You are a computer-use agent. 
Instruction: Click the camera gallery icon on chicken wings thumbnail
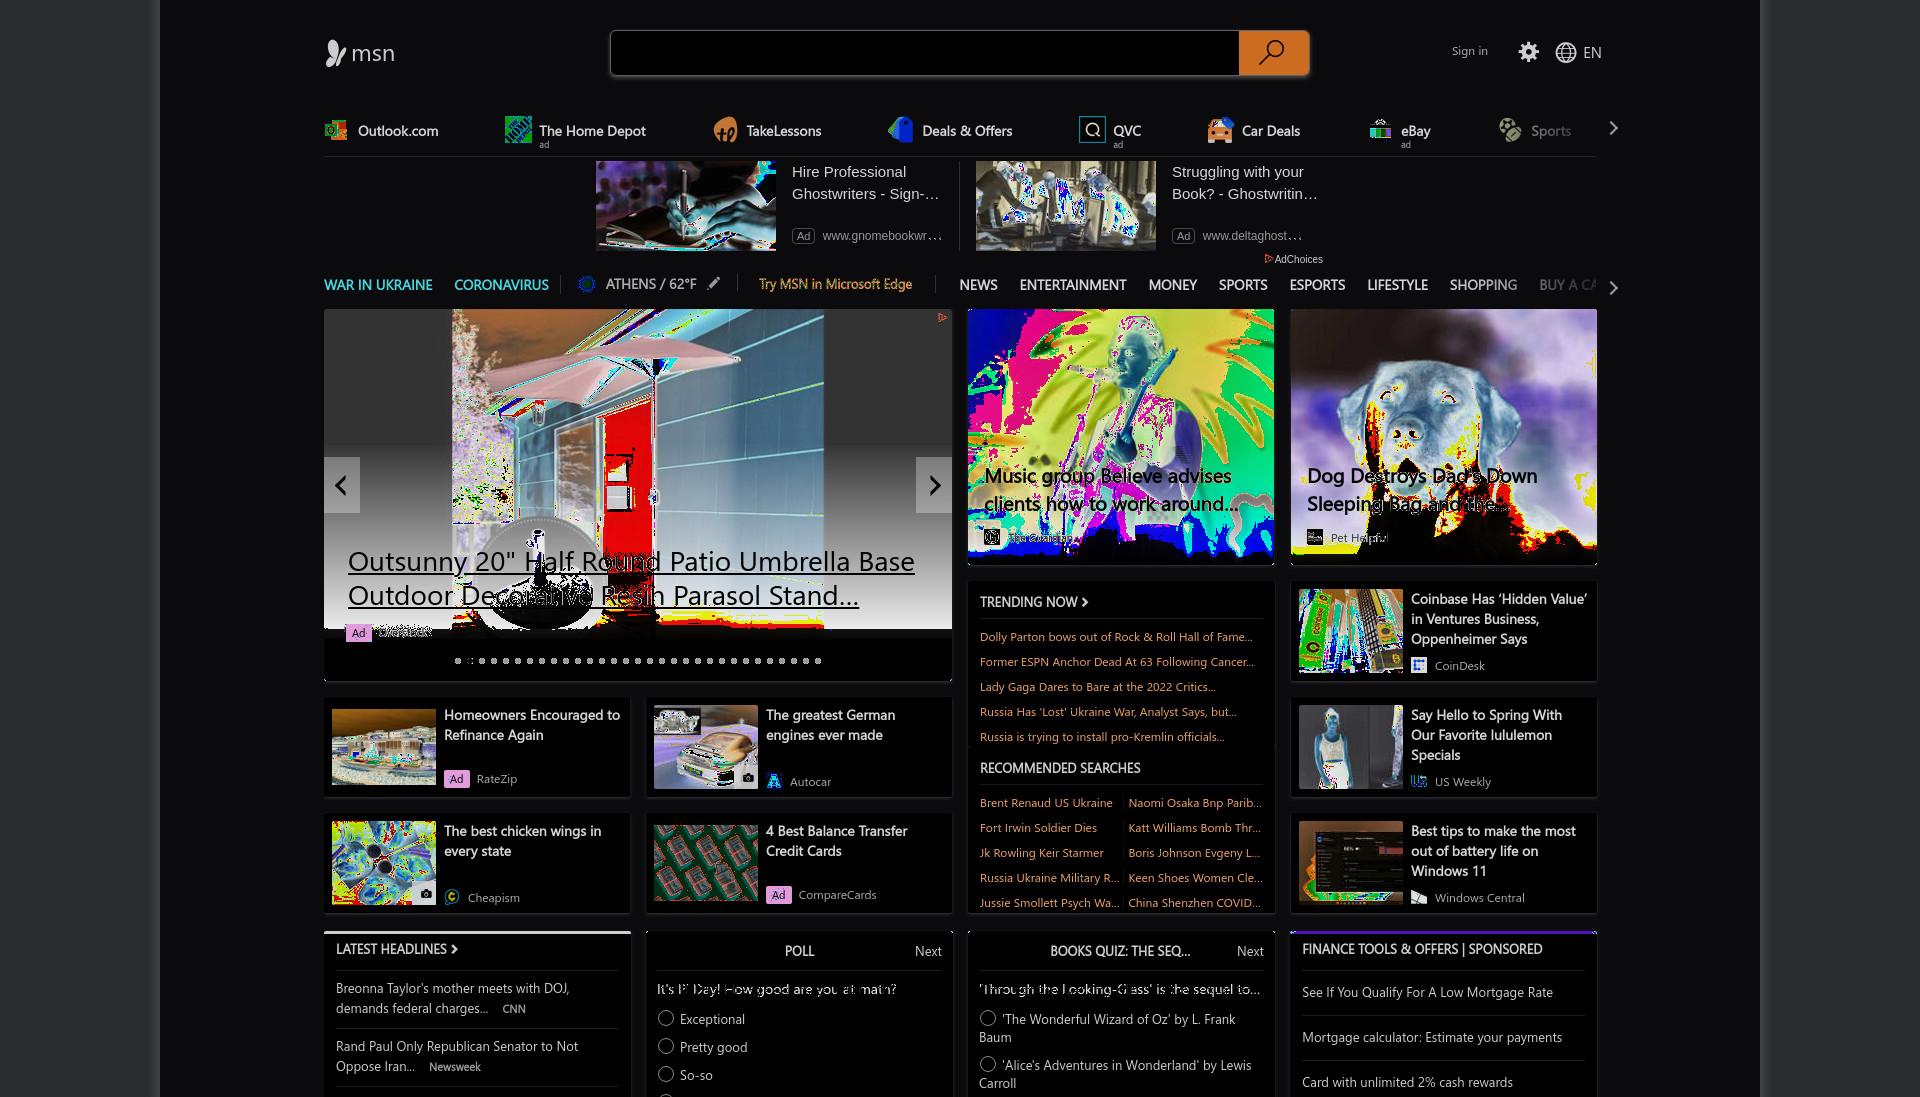[426, 894]
